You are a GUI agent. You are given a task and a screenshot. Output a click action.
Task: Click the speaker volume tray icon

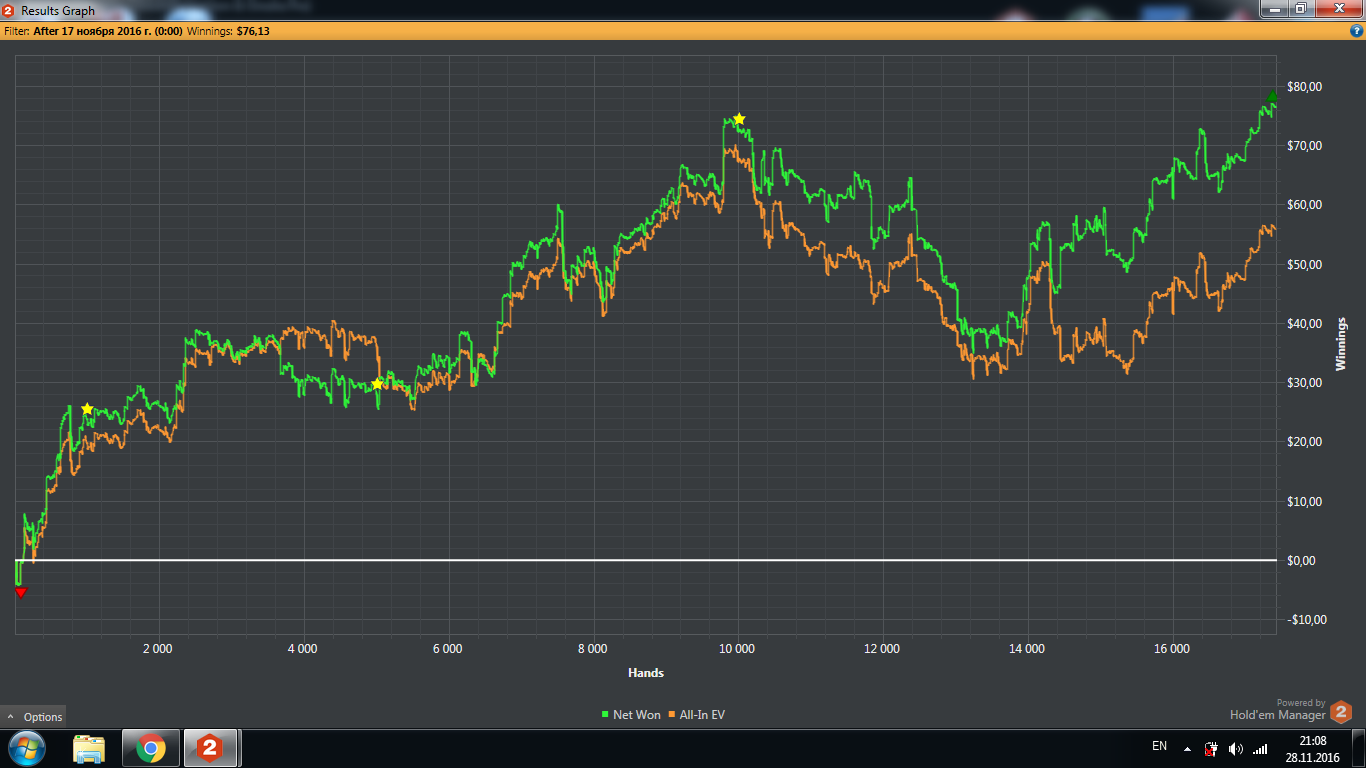click(x=1236, y=748)
